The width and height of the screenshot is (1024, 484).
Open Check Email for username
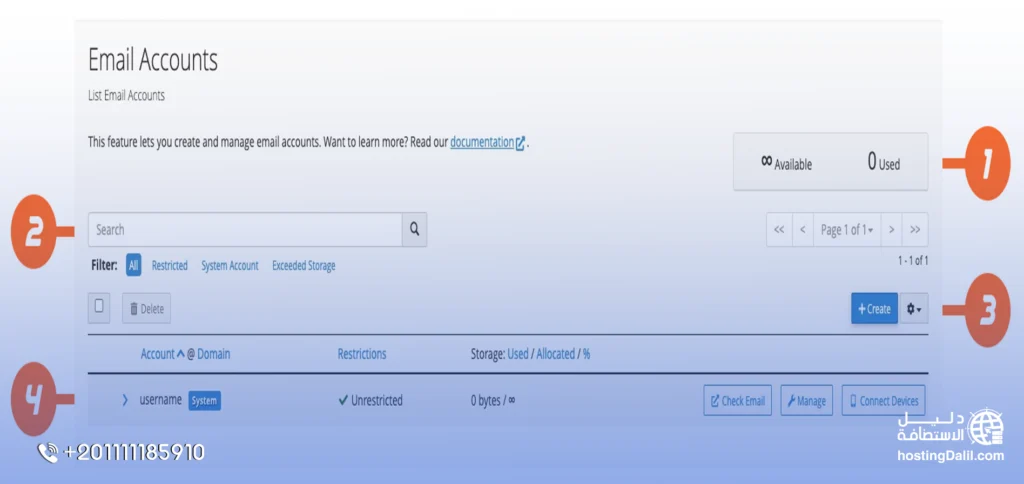pos(737,400)
